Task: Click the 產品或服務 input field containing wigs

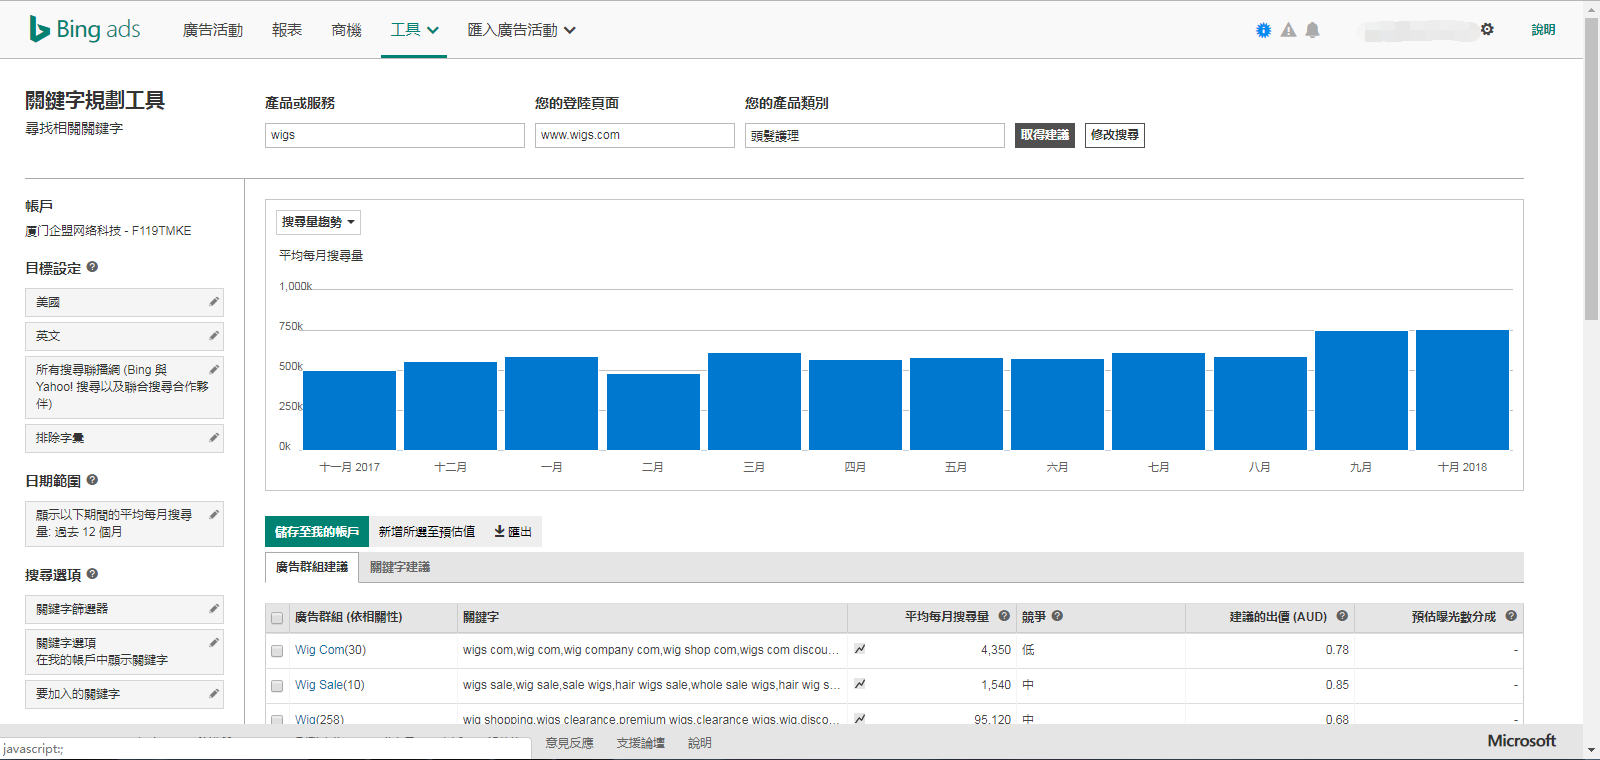Action: [394, 135]
